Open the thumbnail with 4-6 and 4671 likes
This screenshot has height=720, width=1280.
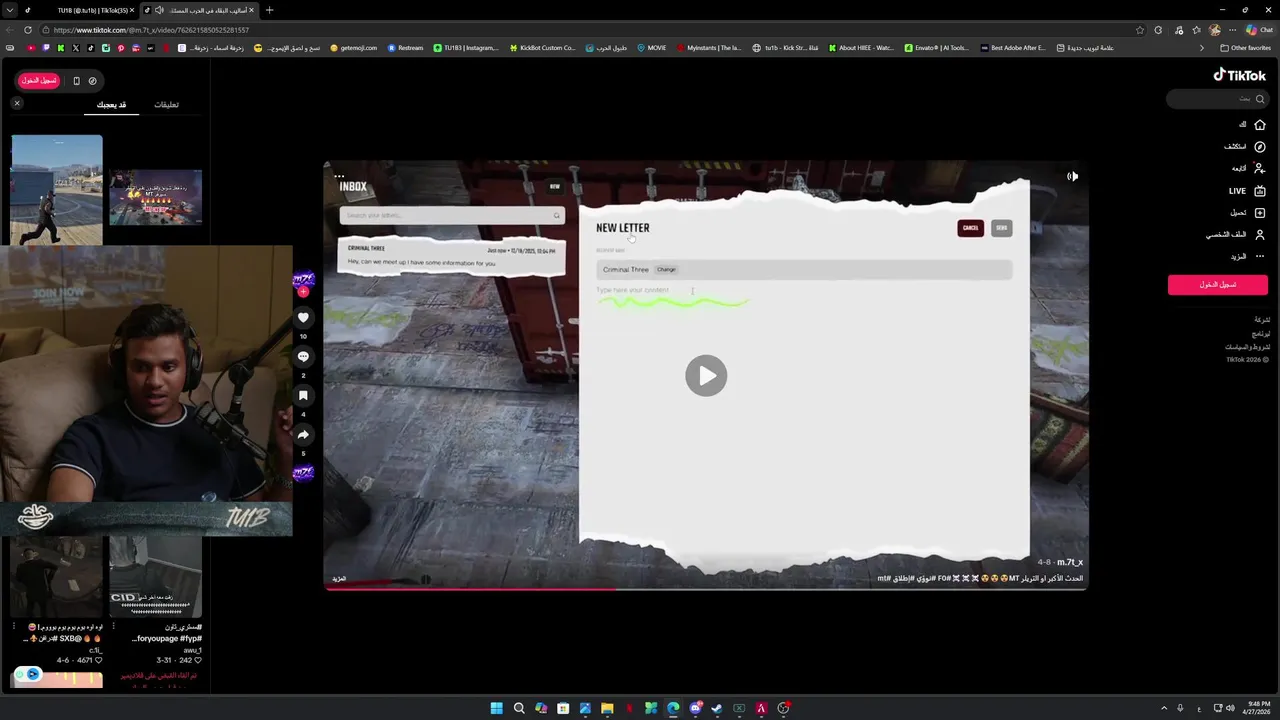pyautogui.click(x=57, y=577)
